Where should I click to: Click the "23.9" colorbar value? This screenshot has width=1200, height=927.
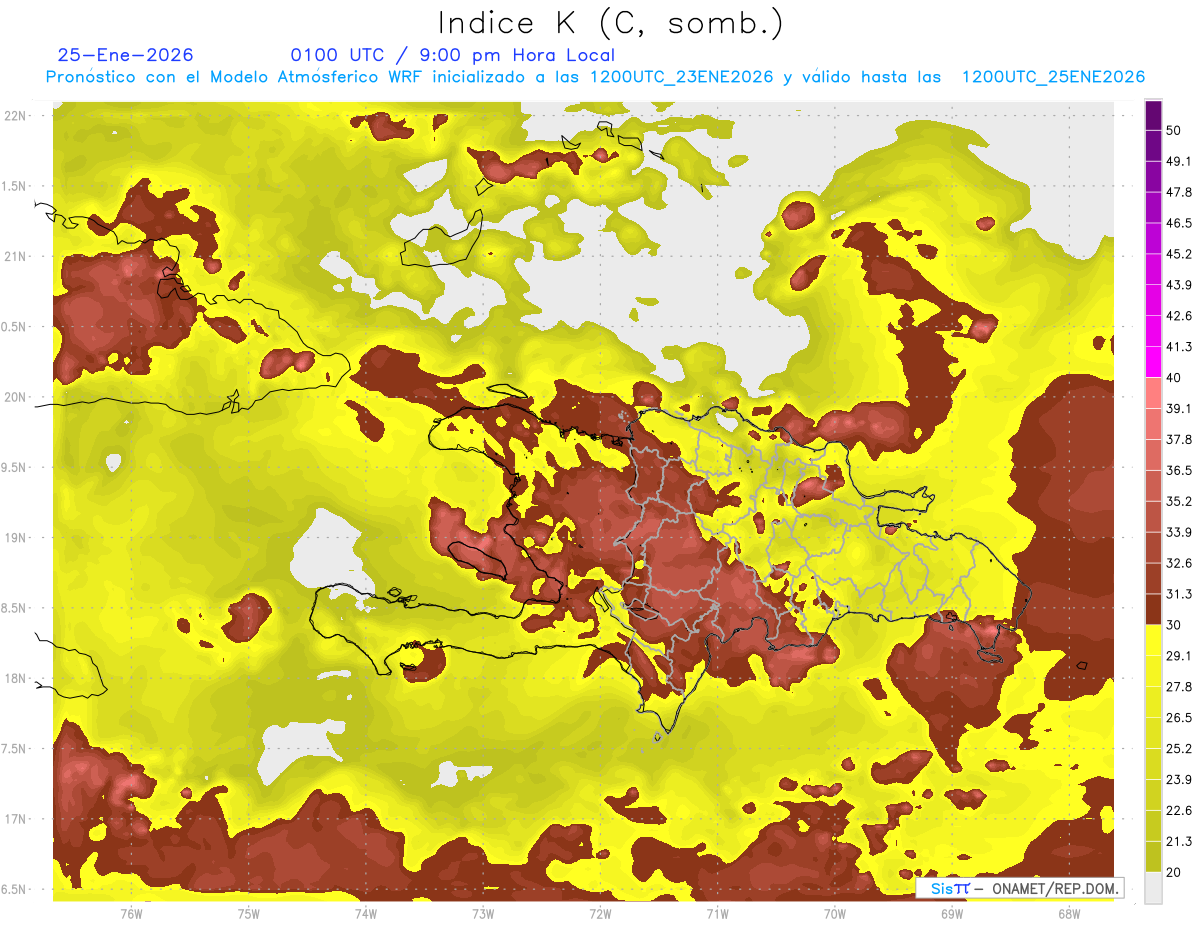[1179, 780]
